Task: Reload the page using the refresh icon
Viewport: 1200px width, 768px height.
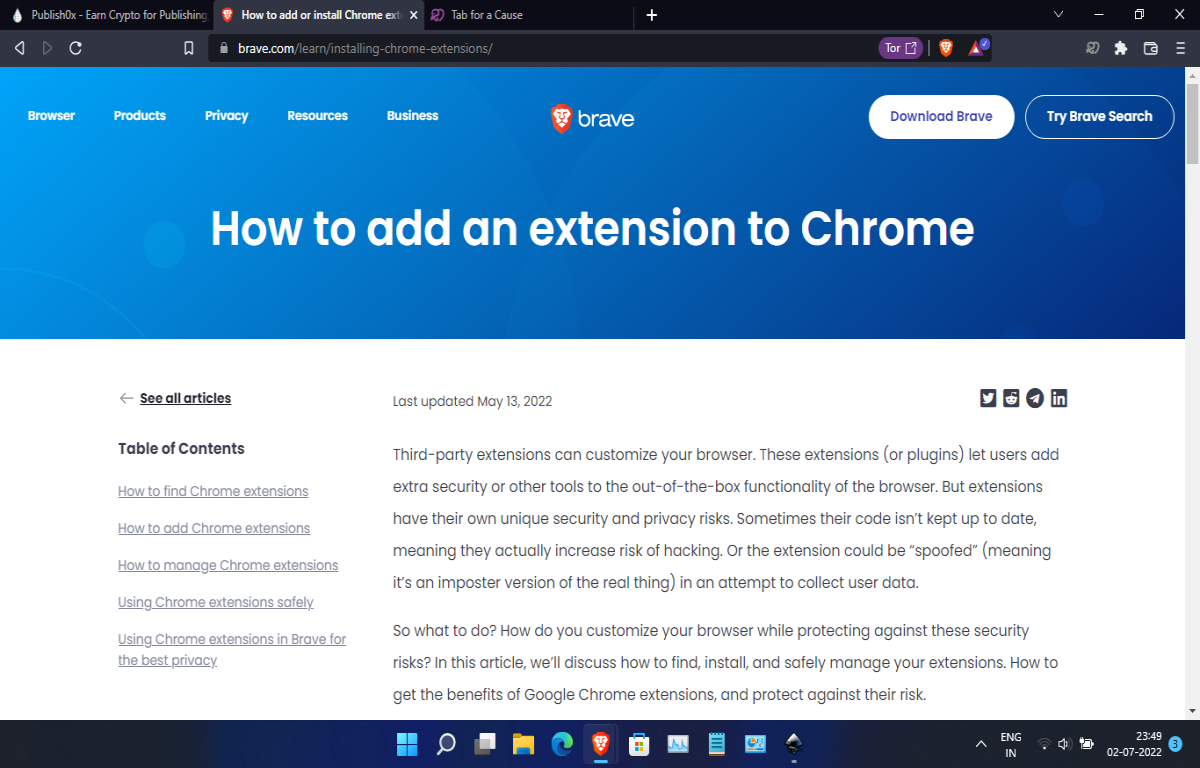Action: point(76,48)
